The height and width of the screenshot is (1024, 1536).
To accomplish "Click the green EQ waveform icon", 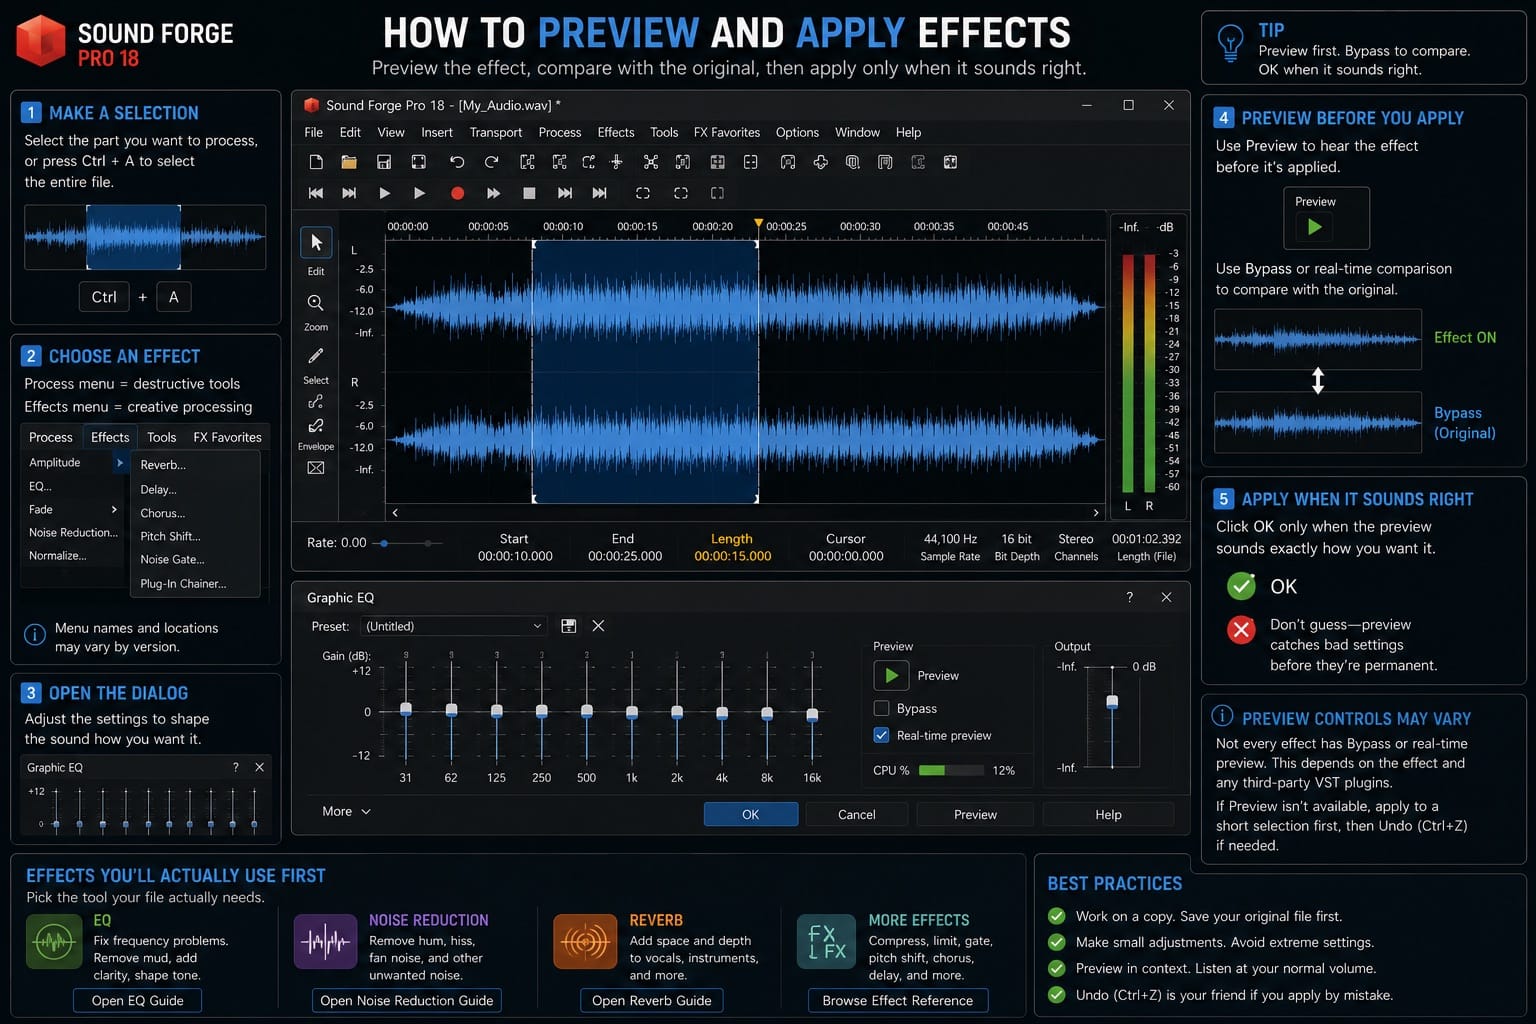I will (x=54, y=942).
